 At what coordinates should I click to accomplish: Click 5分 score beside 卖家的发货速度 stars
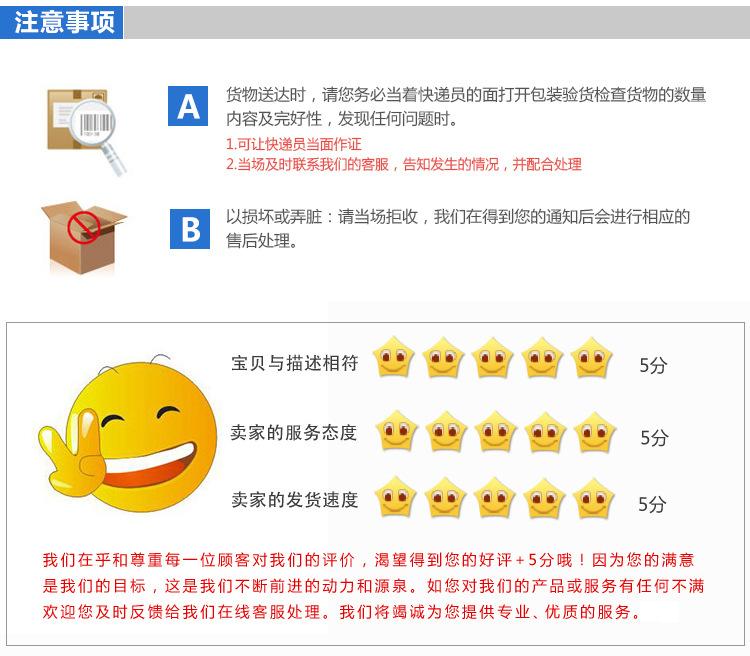(x=652, y=504)
